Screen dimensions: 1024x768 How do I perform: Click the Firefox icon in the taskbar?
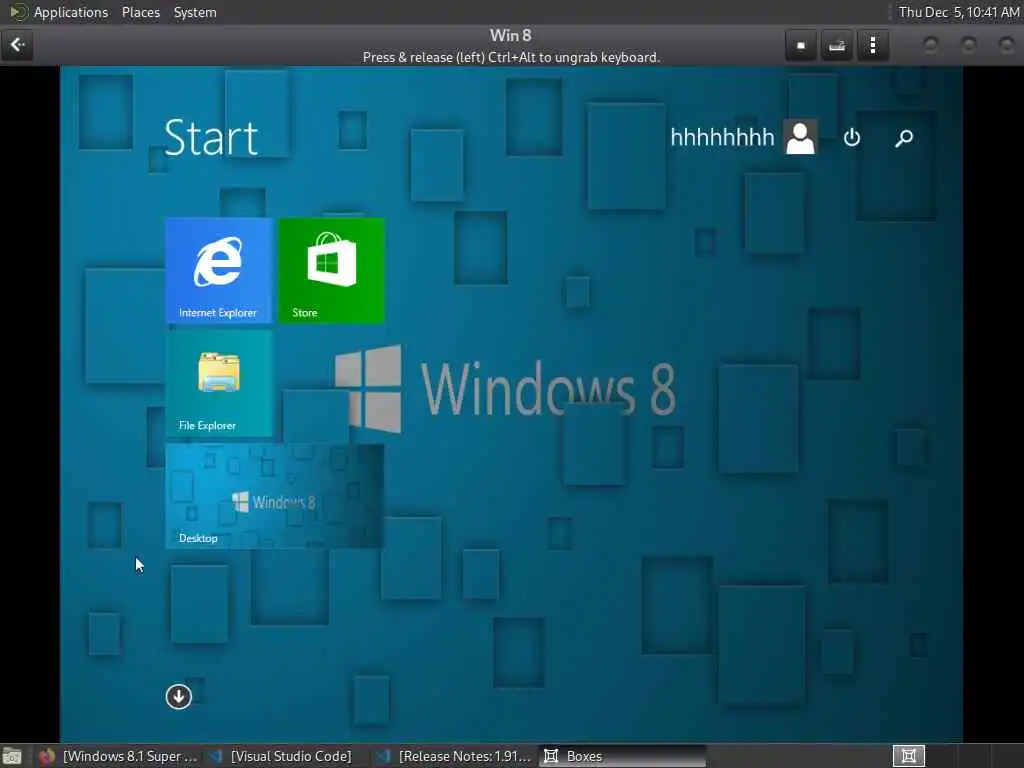pyautogui.click(x=46, y=756)
